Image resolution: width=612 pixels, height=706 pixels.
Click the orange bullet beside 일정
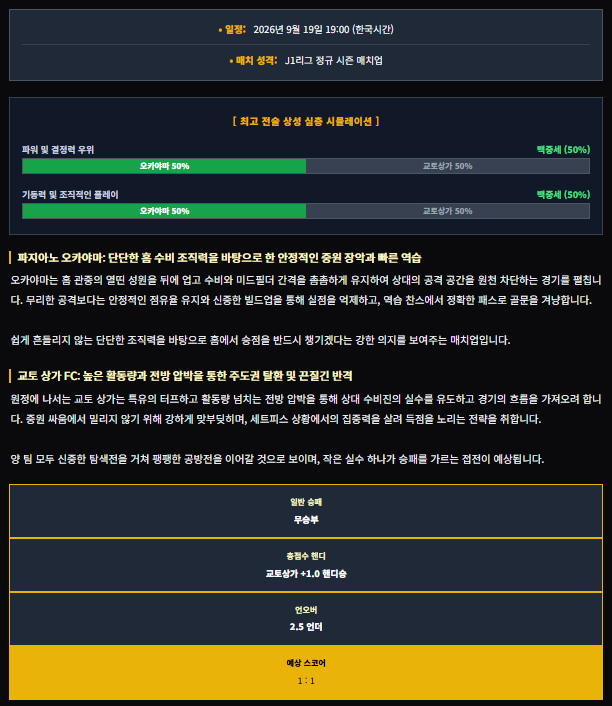pyautogui.click(x=220, y=30)
